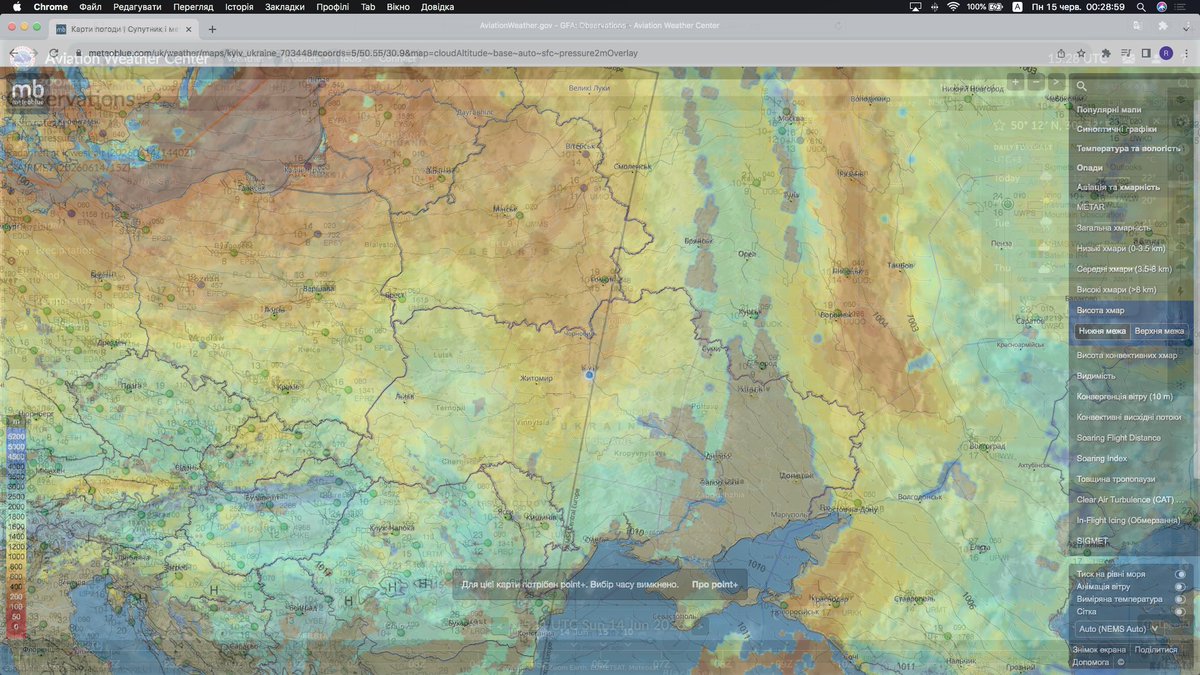Select Загальна хмарність map

point(1114,228)
